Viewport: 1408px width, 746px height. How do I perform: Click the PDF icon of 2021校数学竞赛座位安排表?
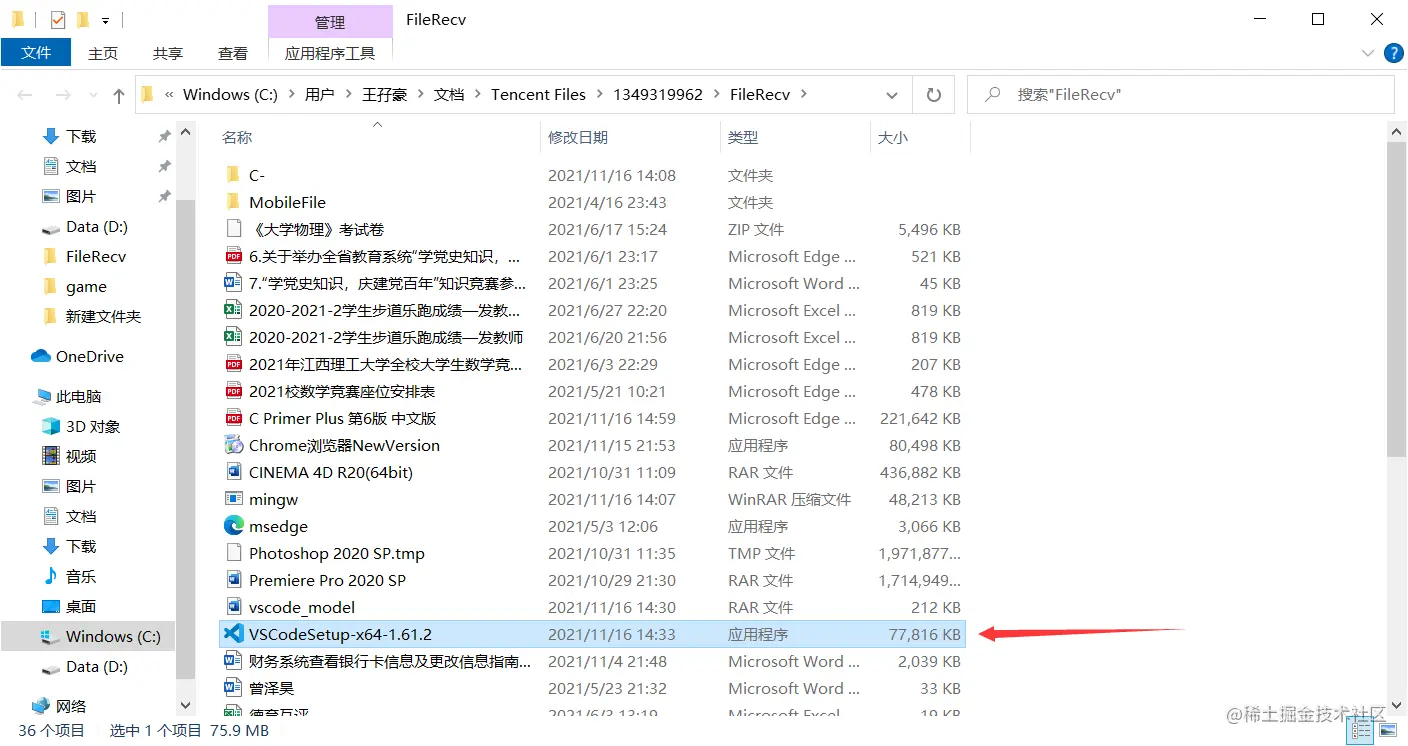coord(233,391)
